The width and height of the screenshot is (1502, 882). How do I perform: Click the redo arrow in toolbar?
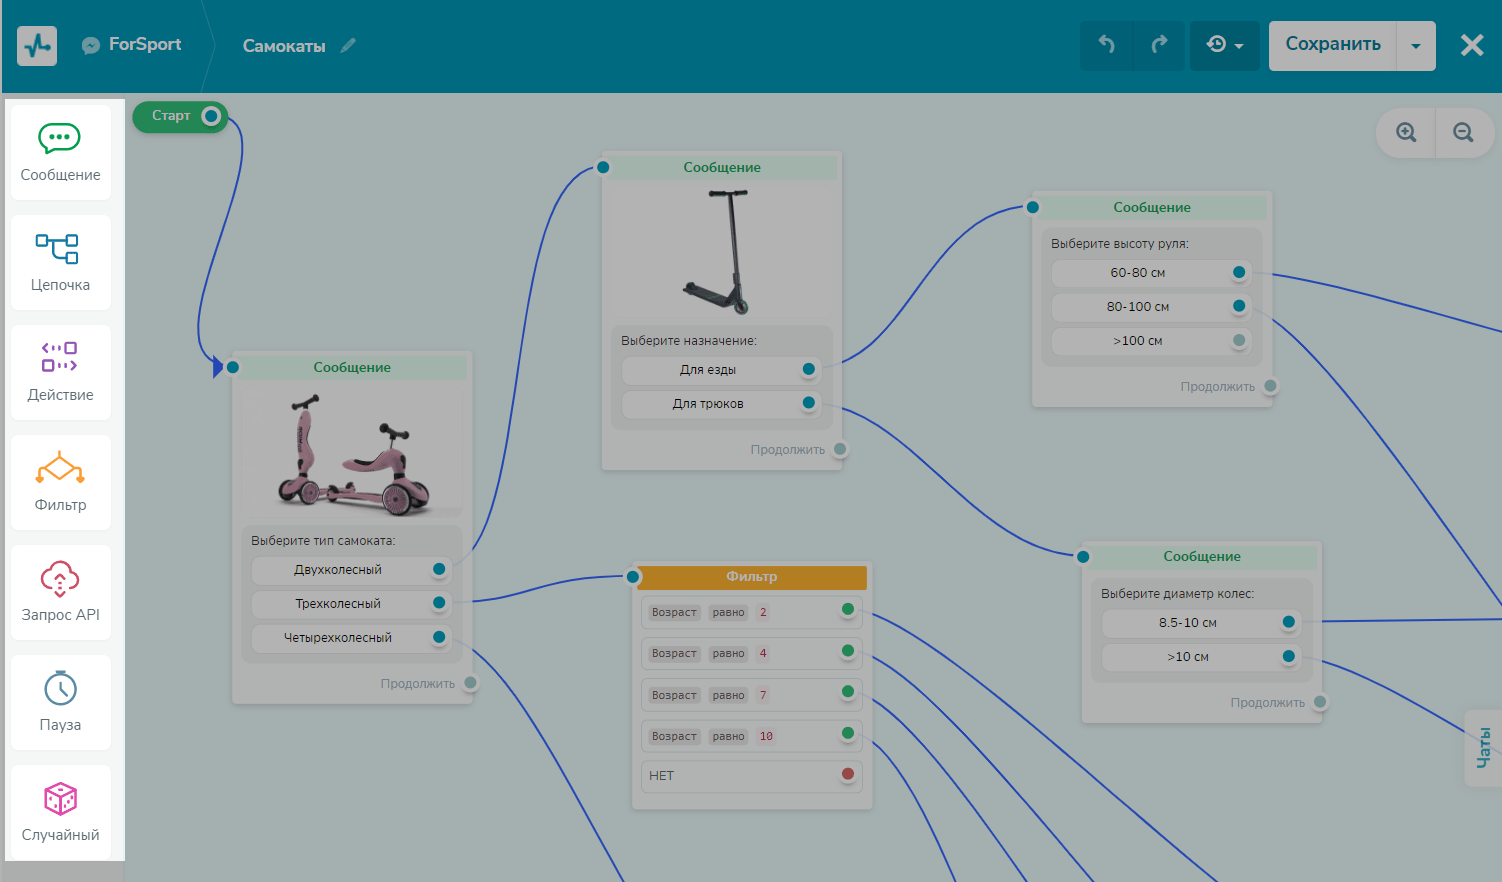[x=1159, y=45]
